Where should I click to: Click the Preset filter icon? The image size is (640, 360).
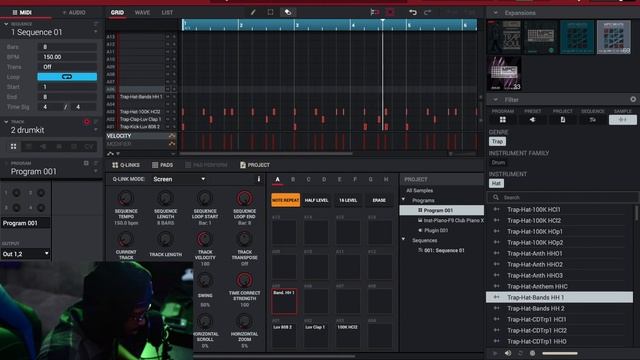[532, 120]
